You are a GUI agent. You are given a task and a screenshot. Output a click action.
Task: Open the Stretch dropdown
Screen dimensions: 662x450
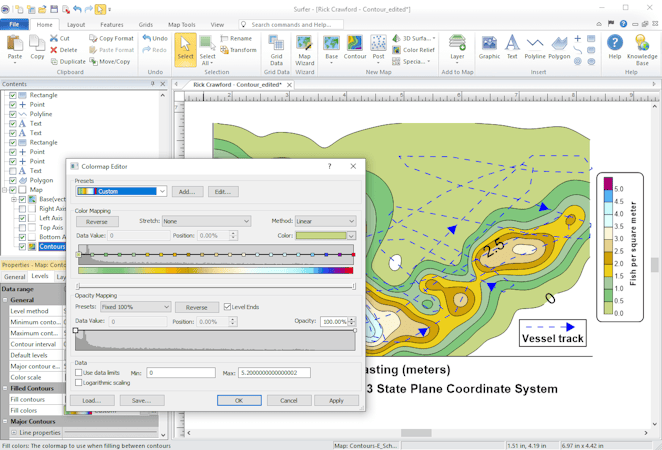[x=206, y=221]
